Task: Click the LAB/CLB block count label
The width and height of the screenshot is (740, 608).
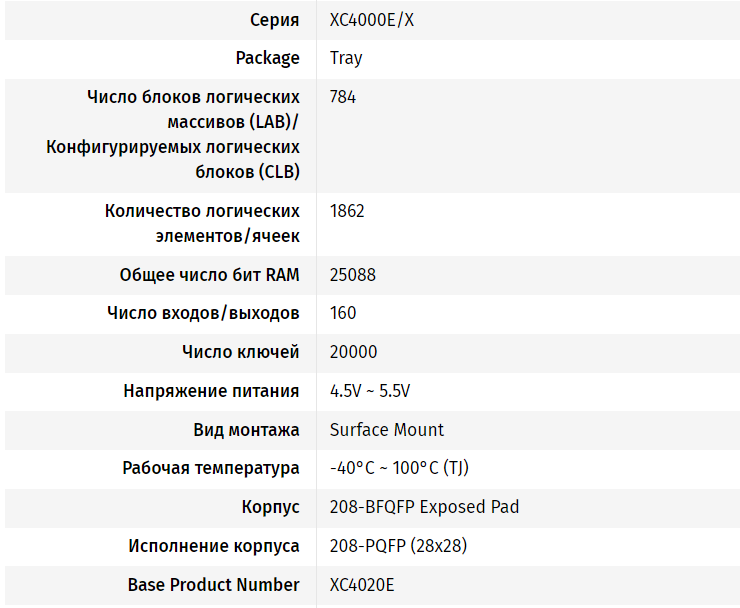Action: 173,134
